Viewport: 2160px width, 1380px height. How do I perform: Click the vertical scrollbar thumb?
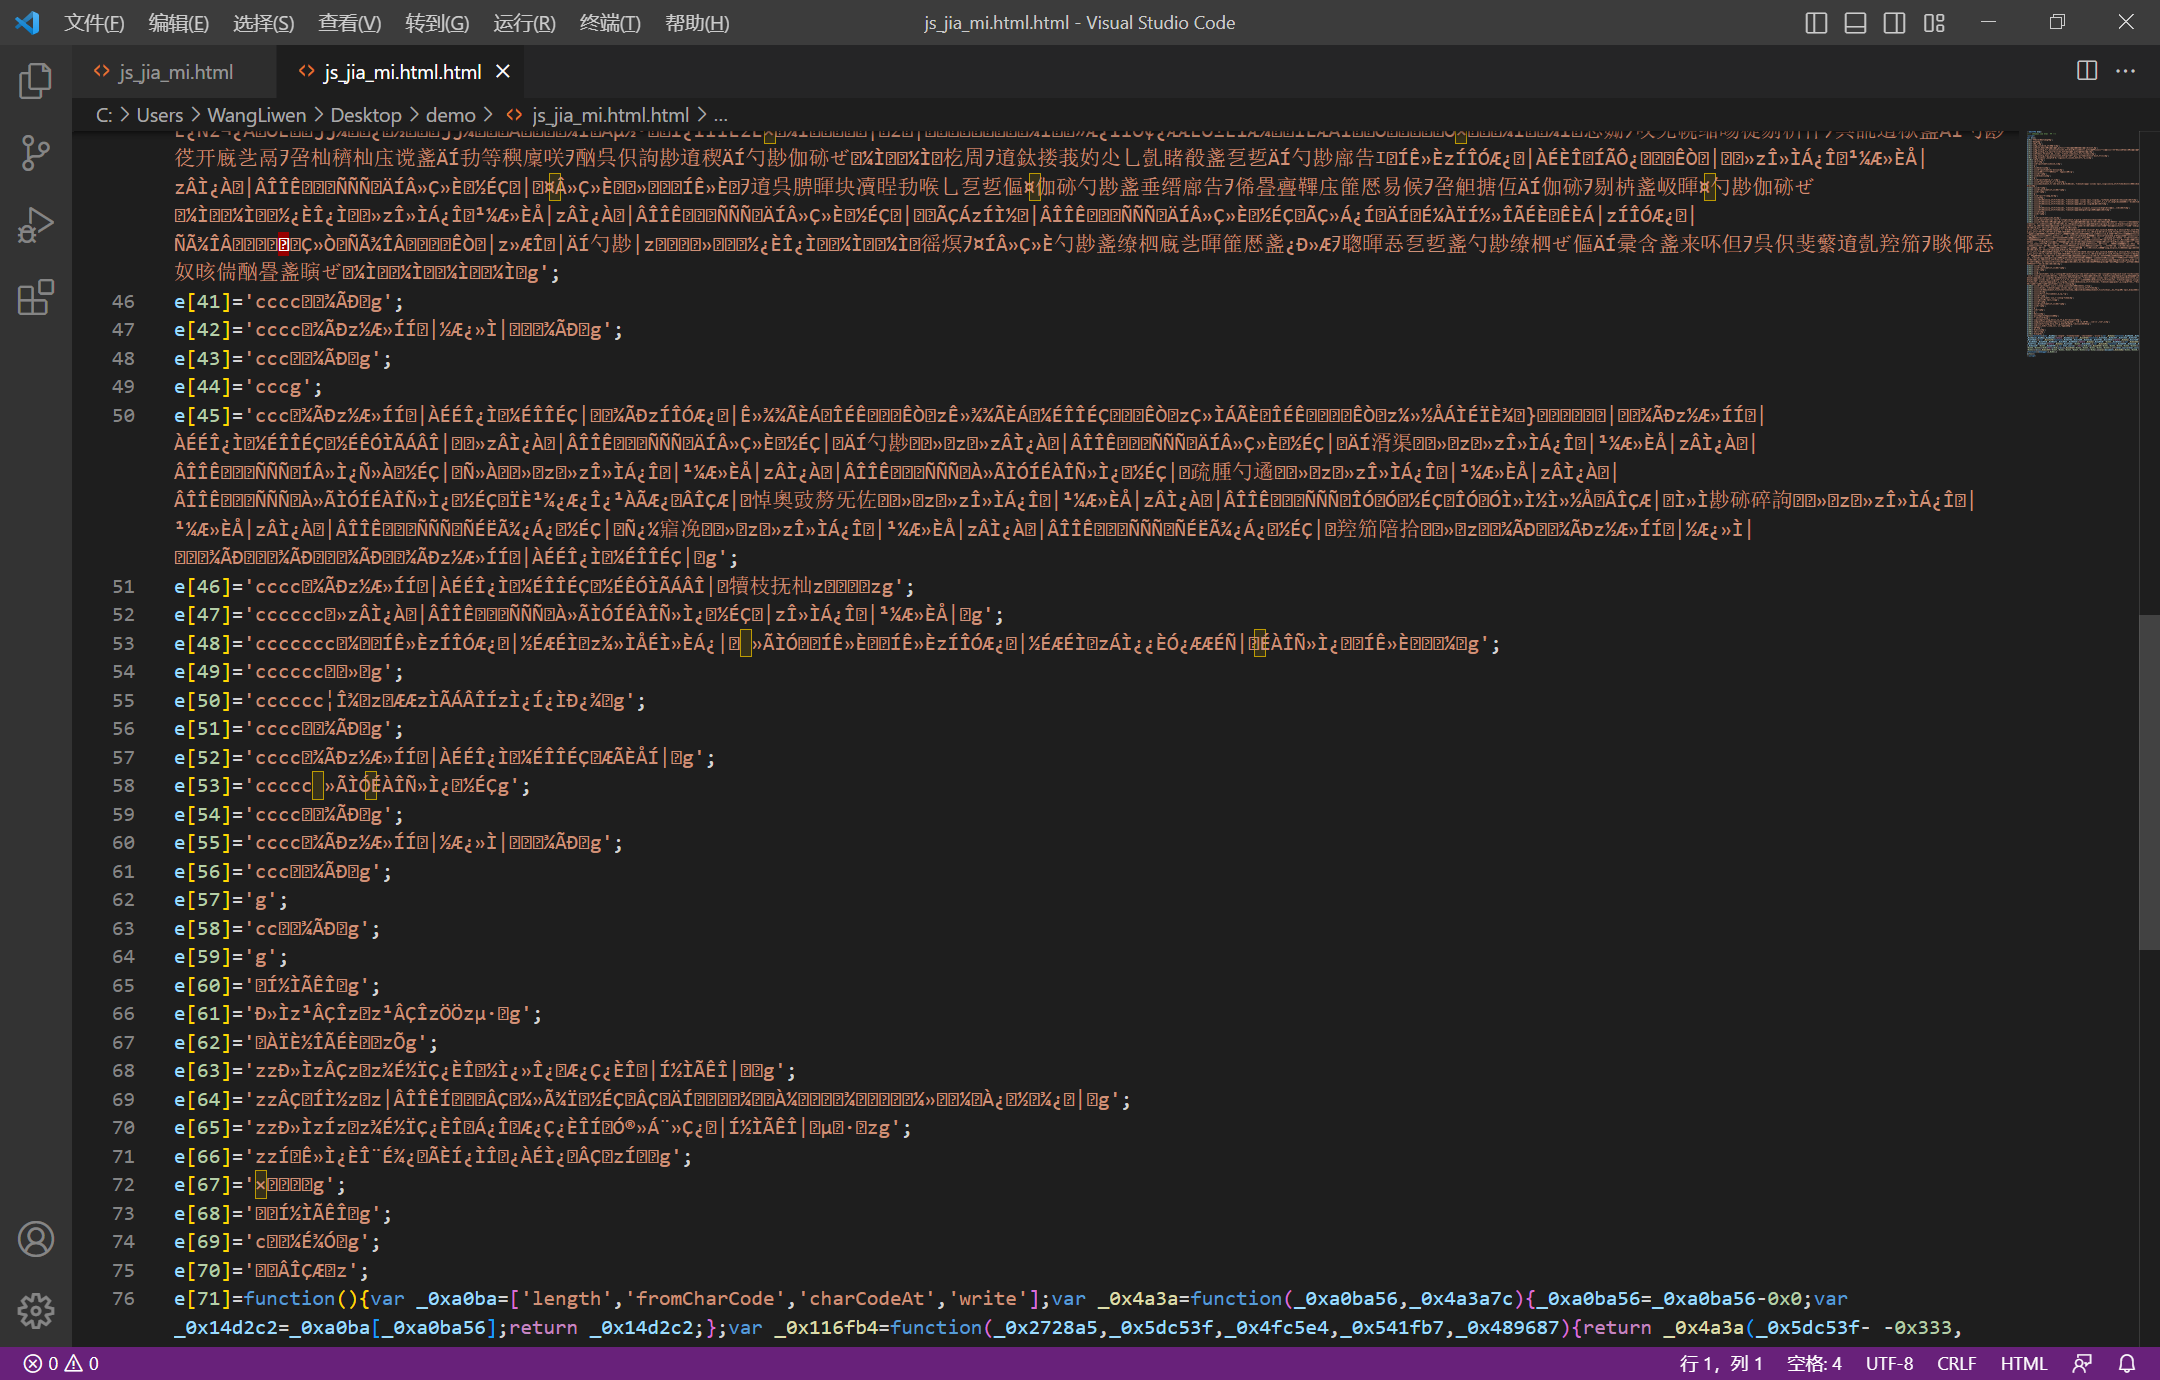click(x=2149, y=780)
